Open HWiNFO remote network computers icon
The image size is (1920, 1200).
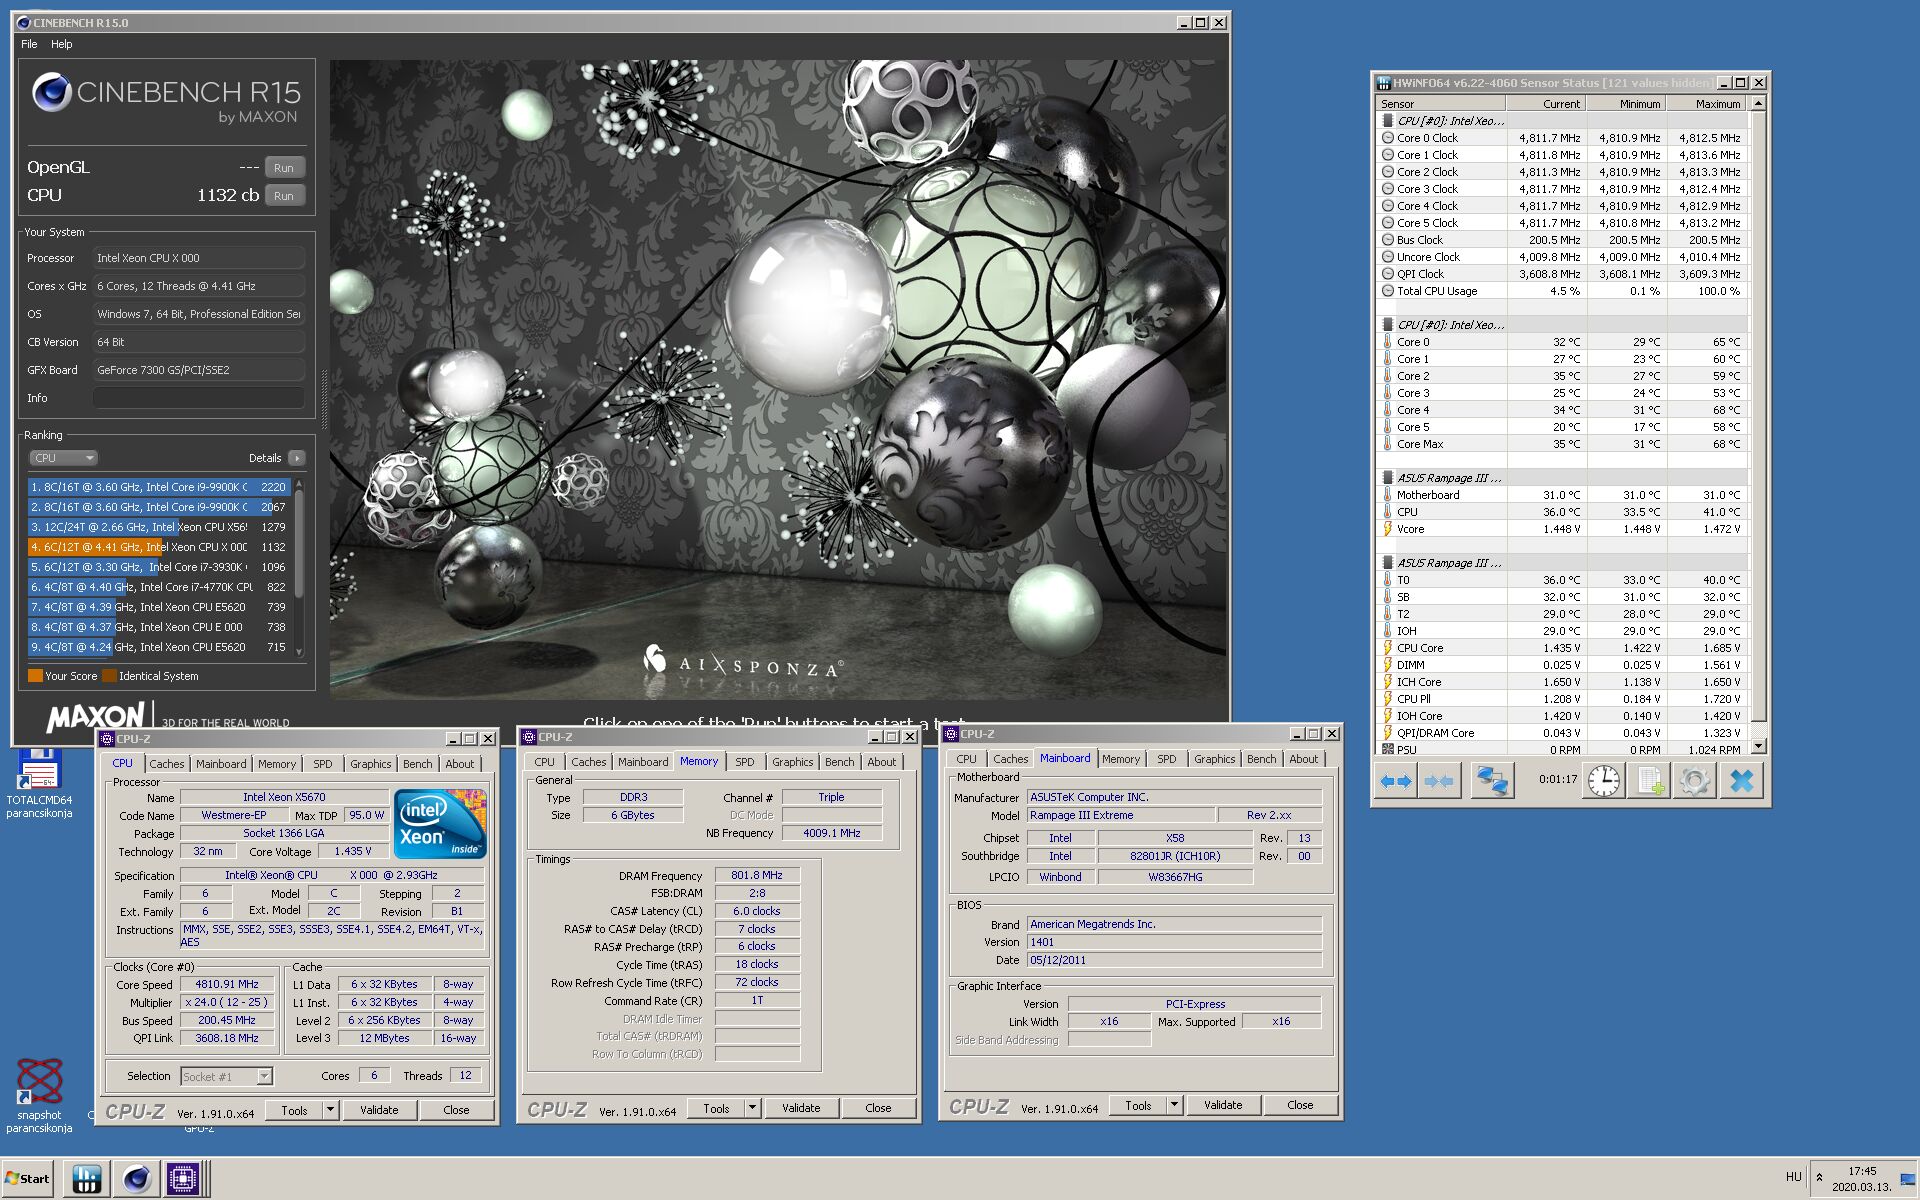(1491, 781)
